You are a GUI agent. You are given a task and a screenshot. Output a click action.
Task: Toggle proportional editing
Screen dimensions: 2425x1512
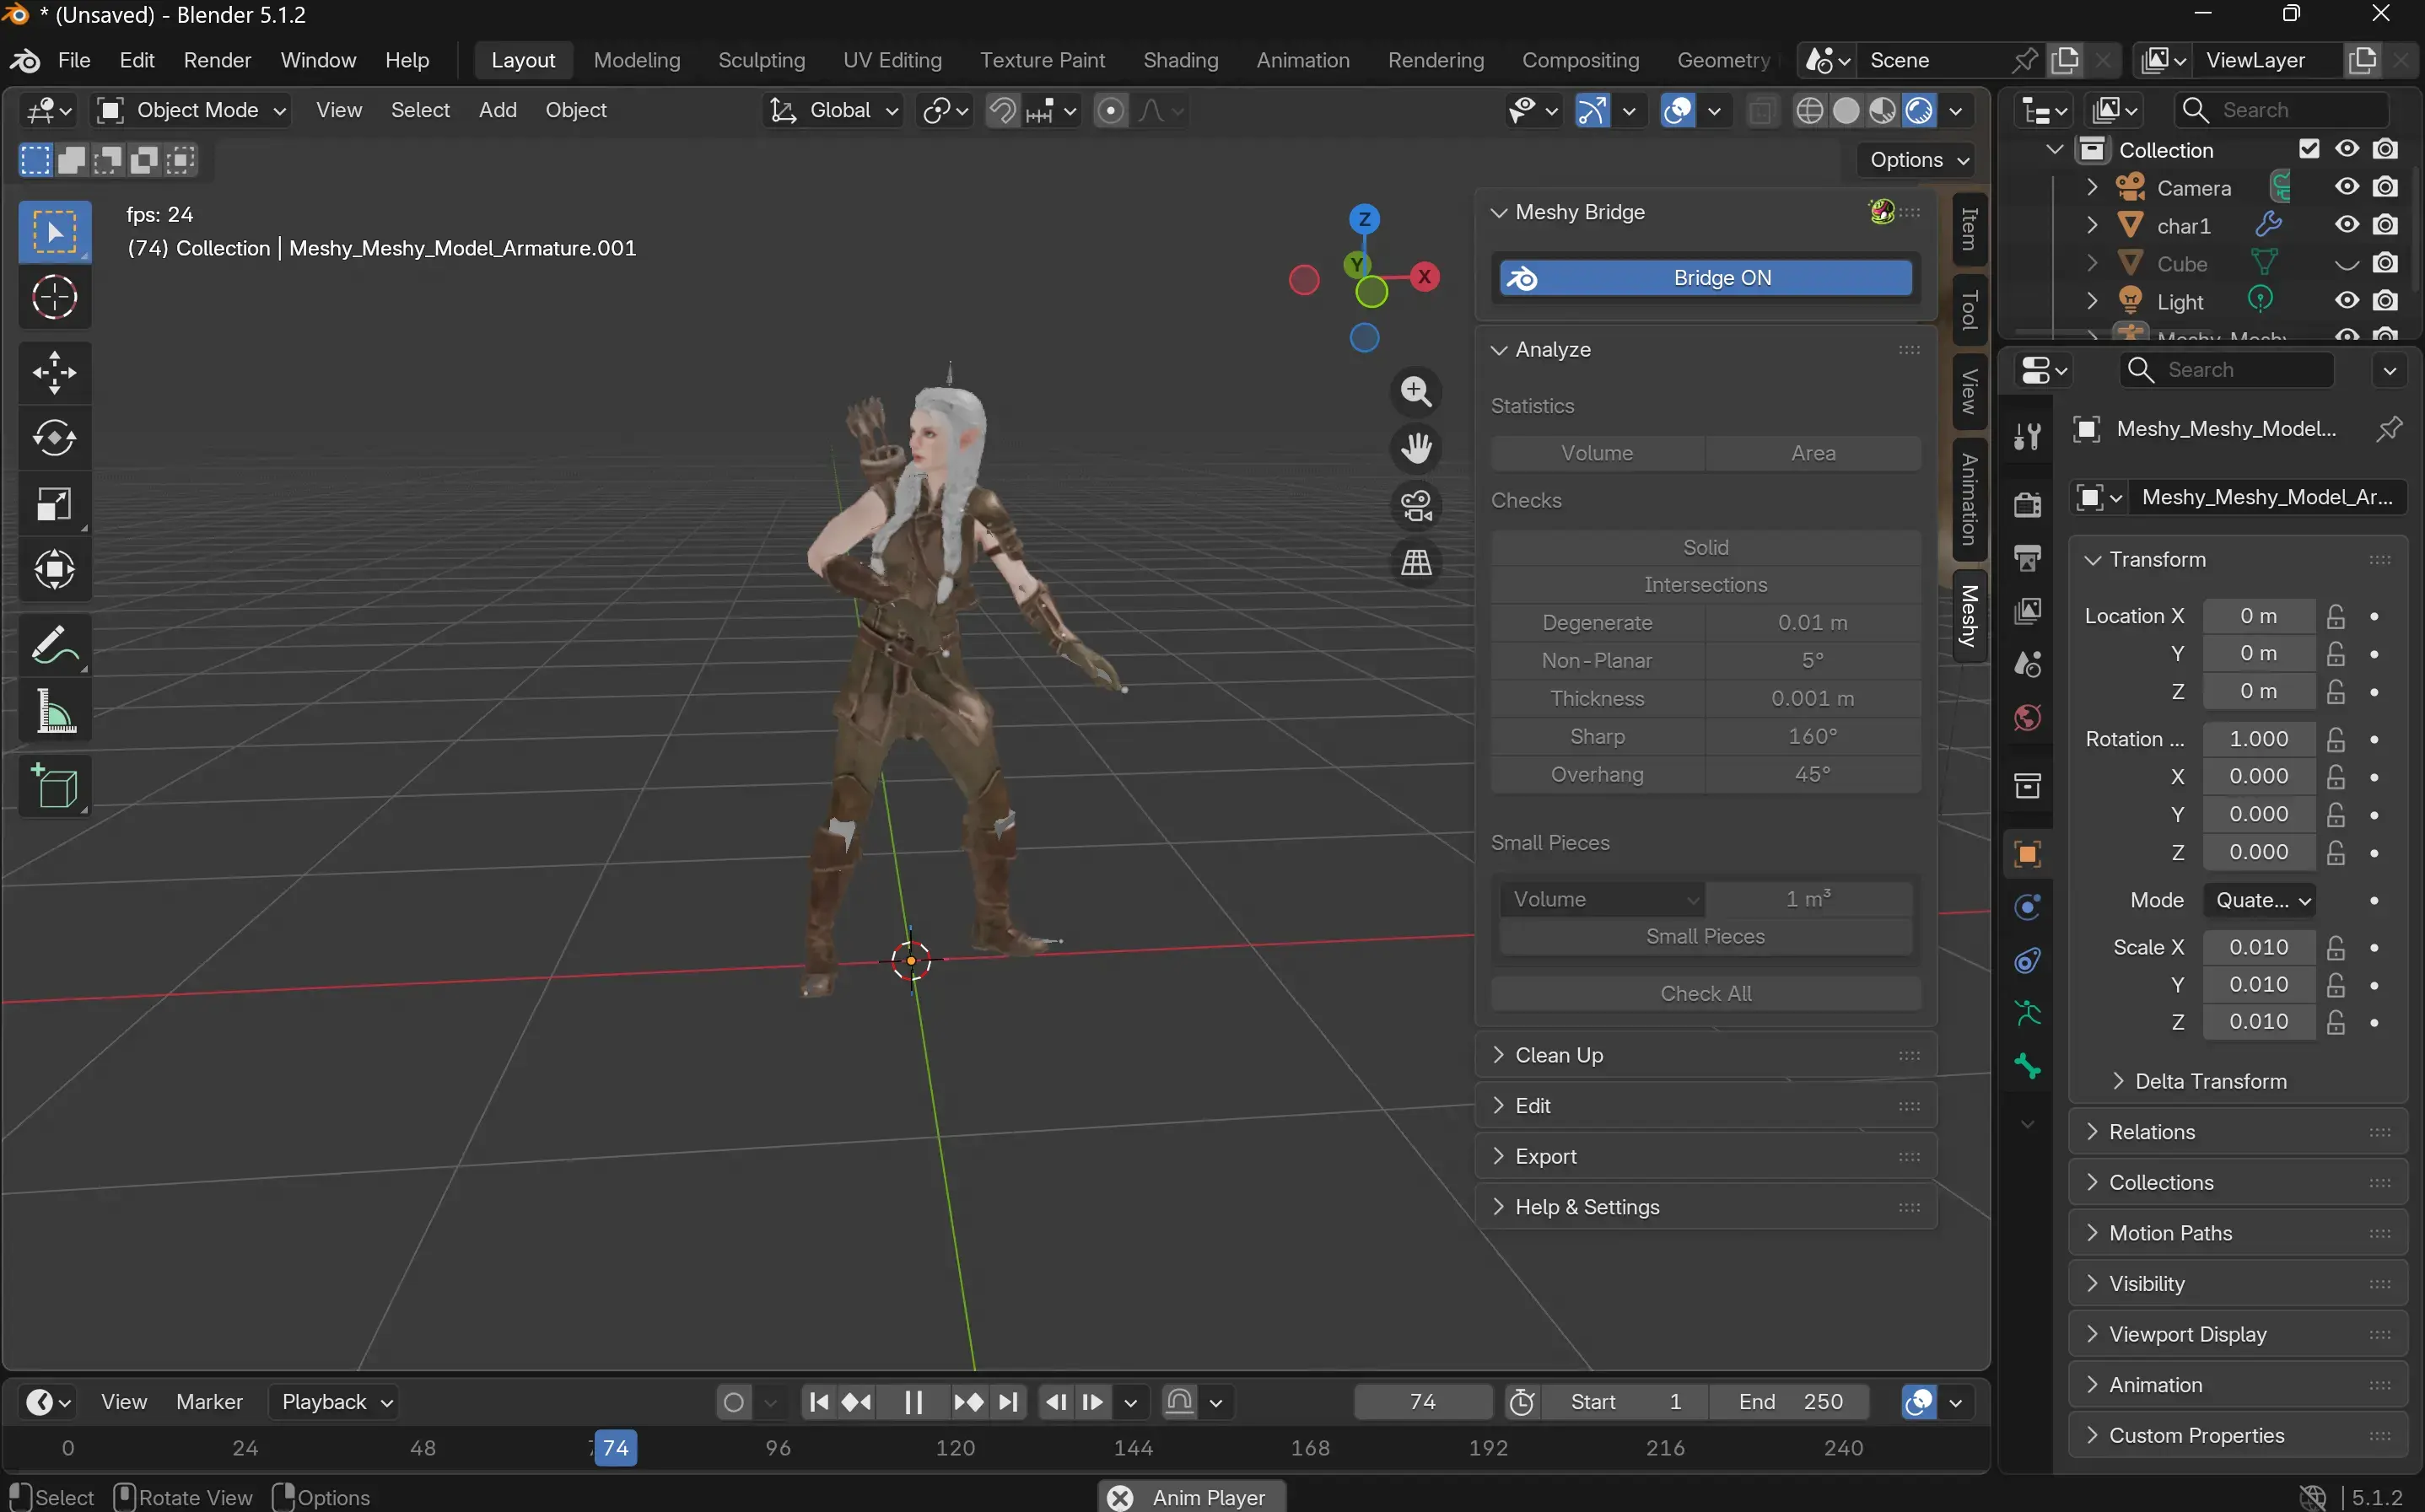[1111, 110]
